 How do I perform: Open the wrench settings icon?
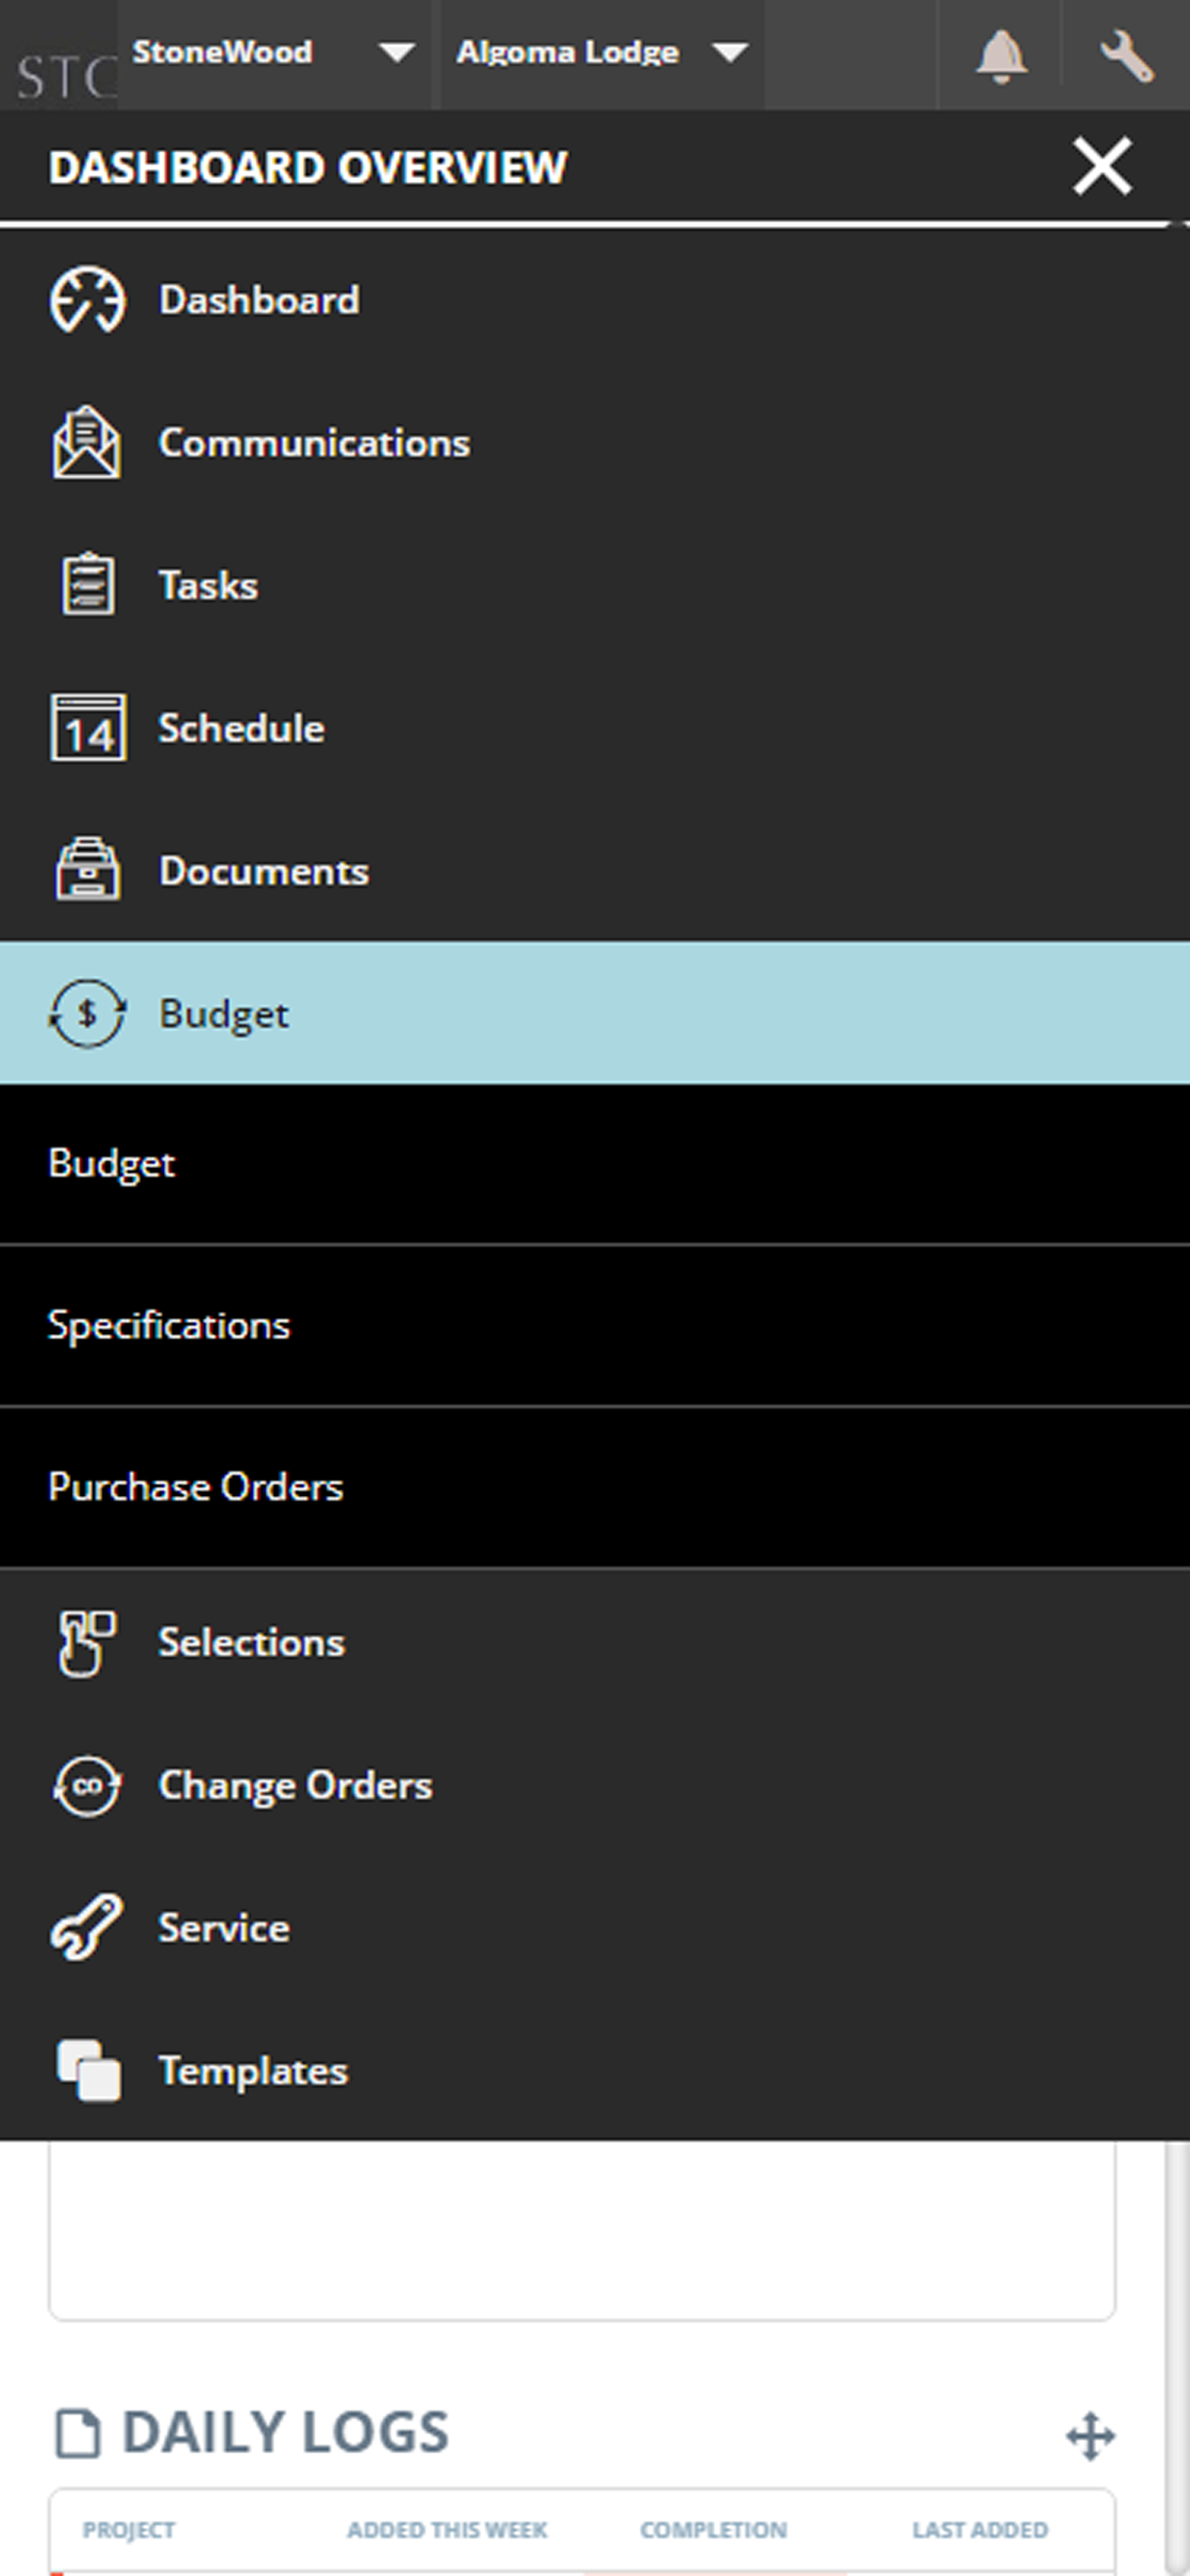pos(1127,56)
